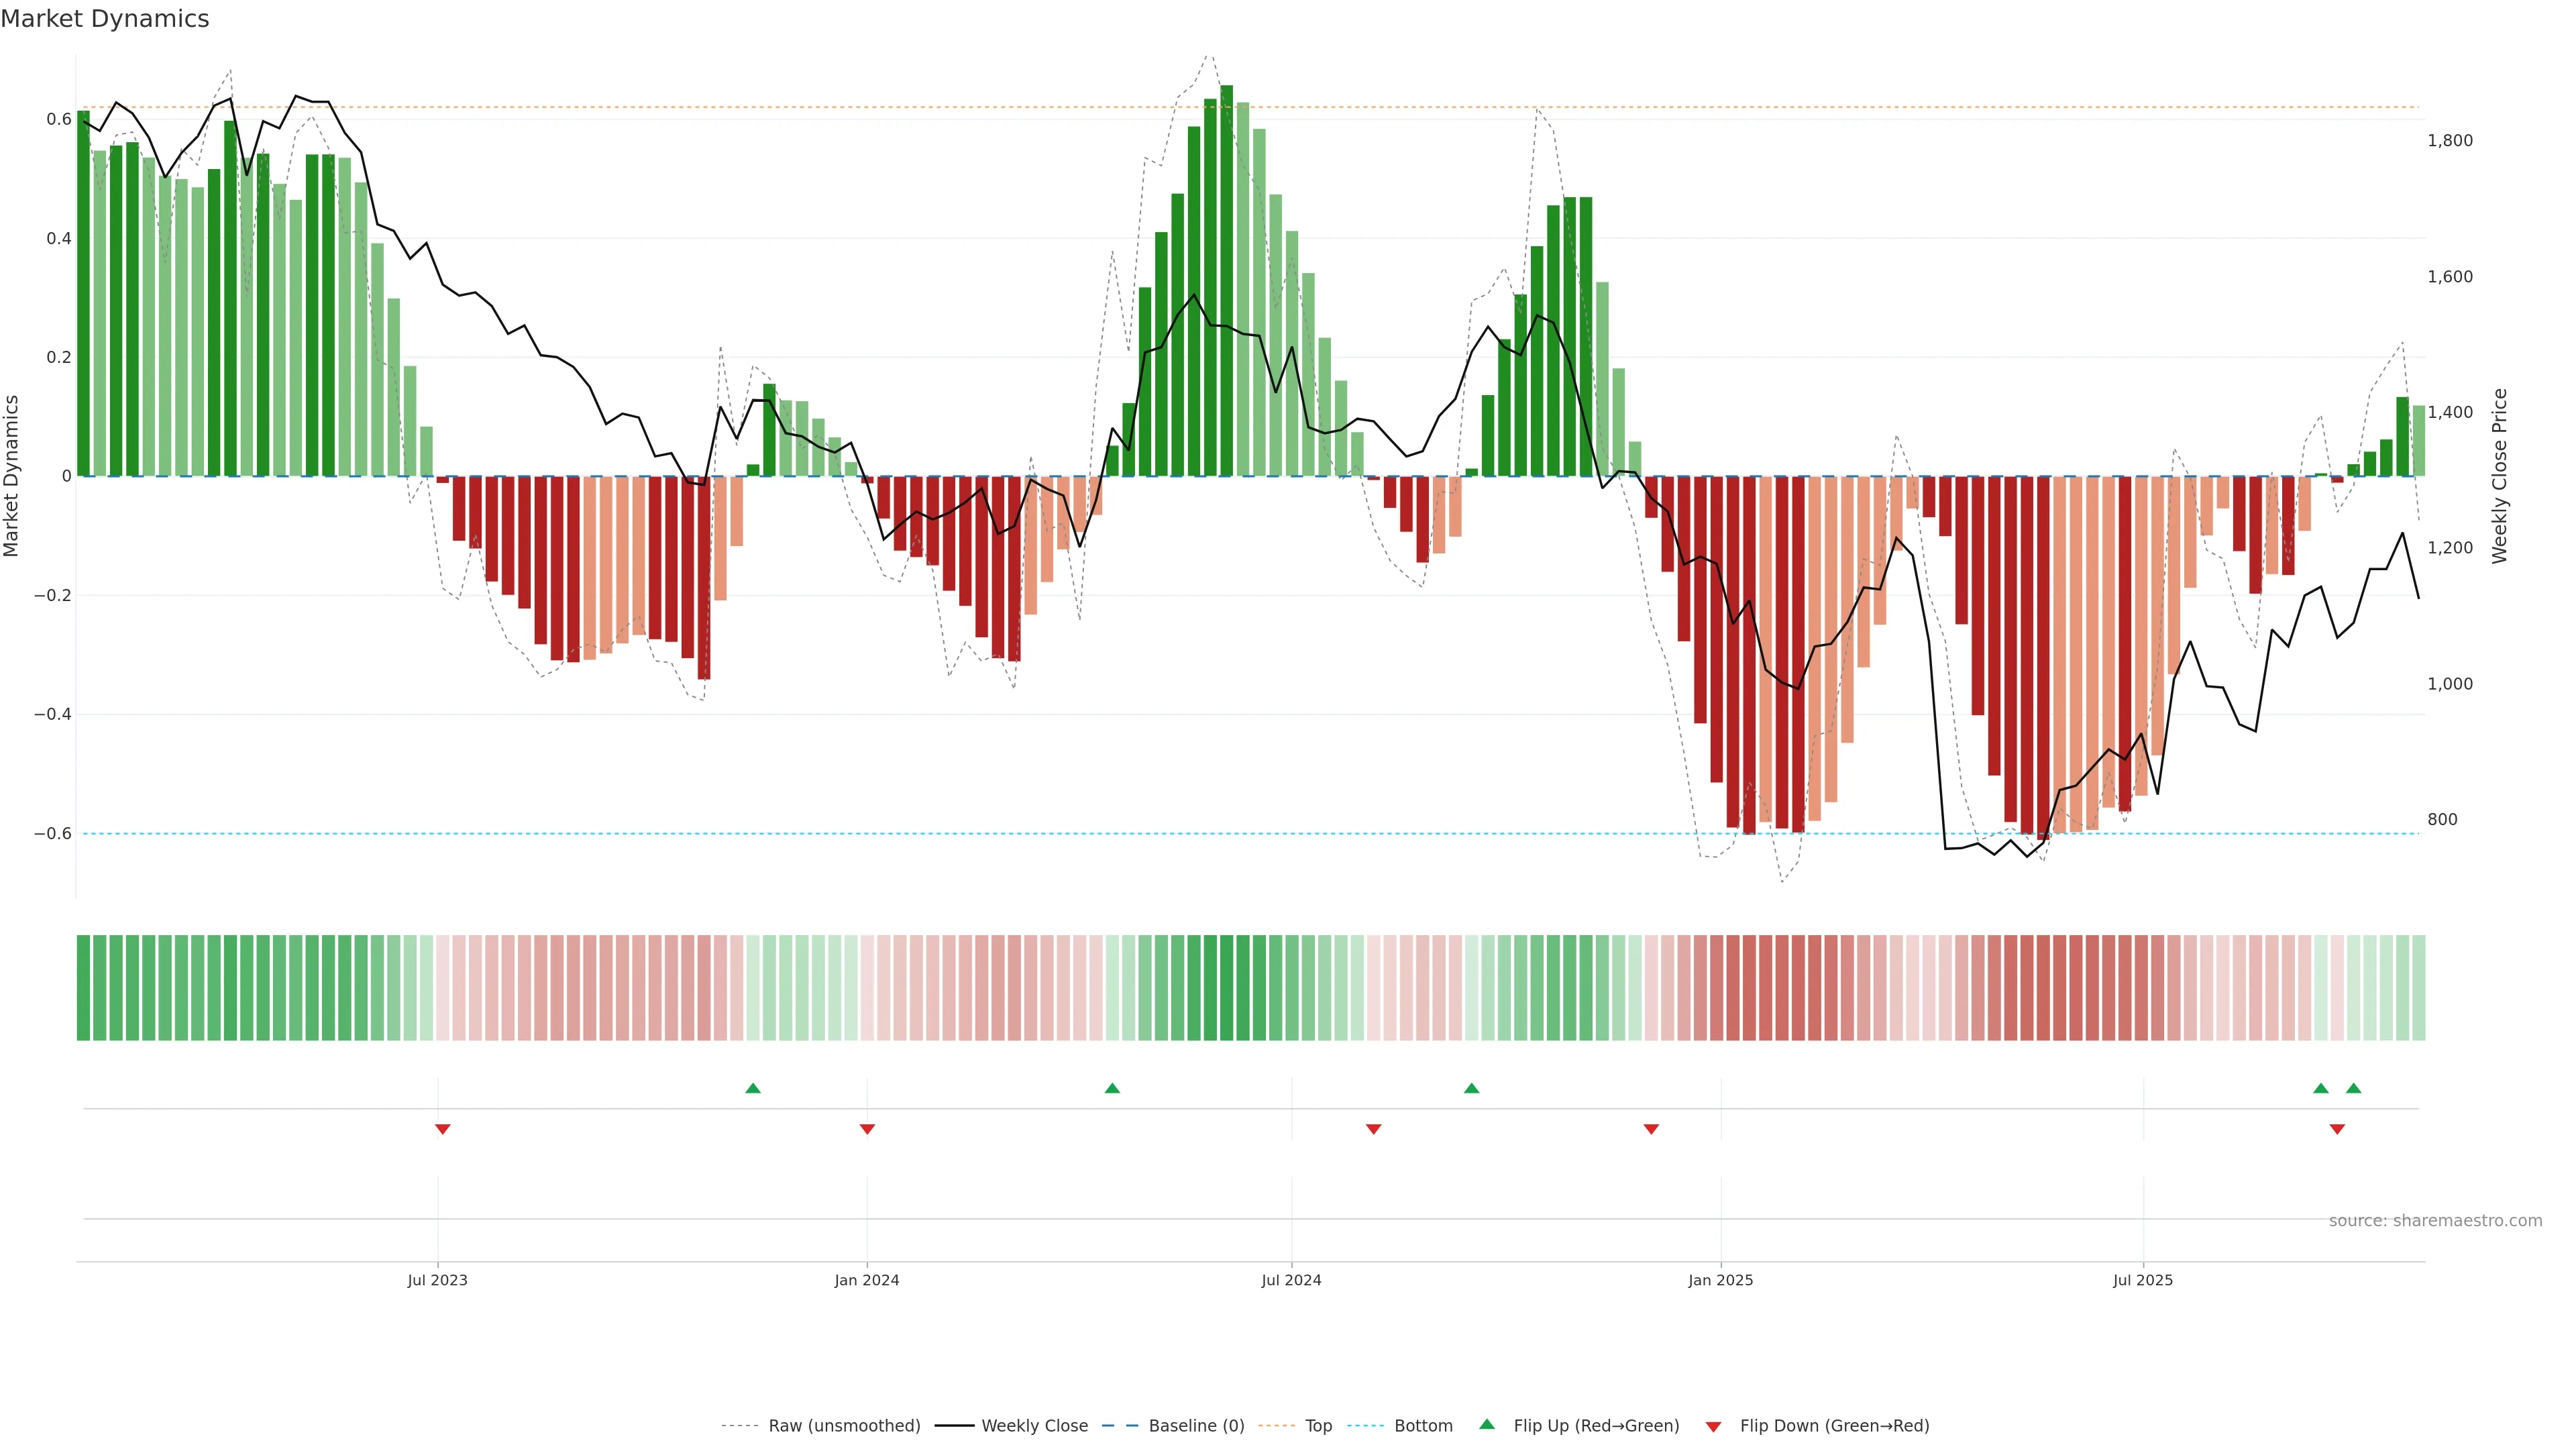Click the 1,800 price tick label
This screenshot has height=1449, width=2576.
(x=2449, y=141)
